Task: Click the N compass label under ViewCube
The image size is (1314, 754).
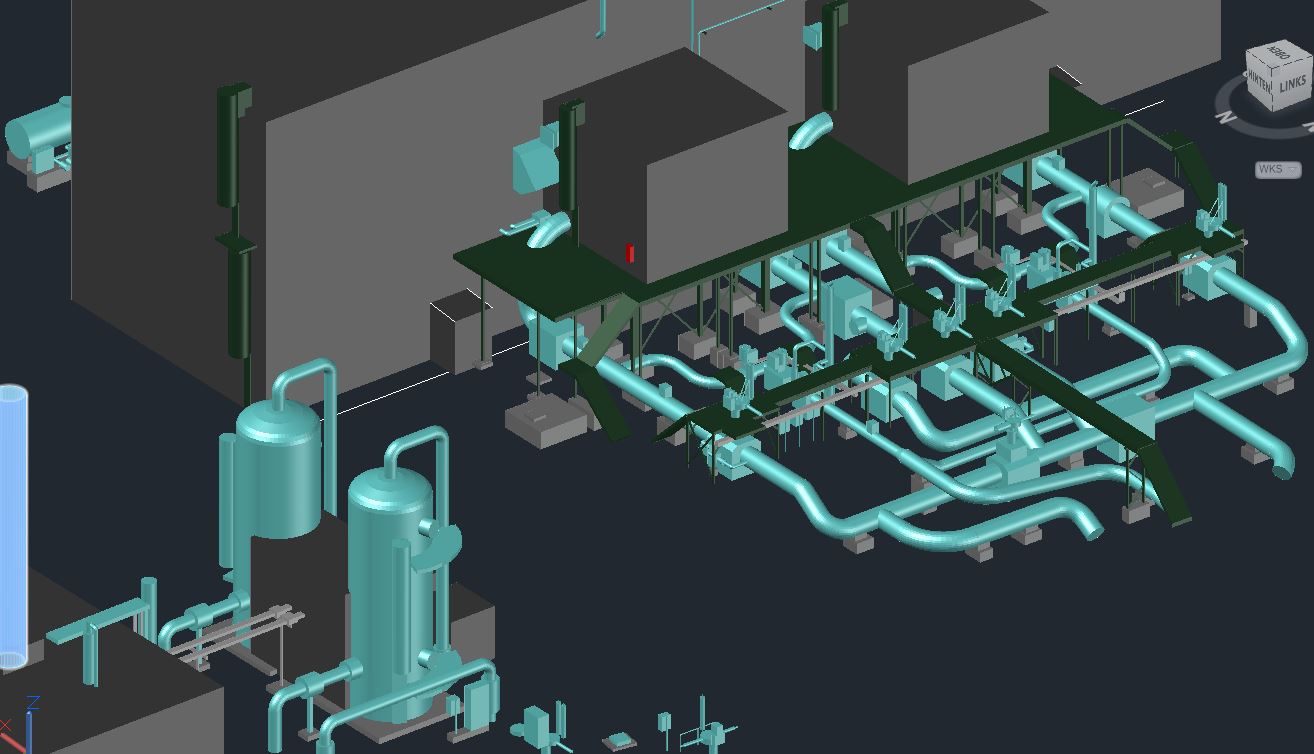Action: (1223, 117)
